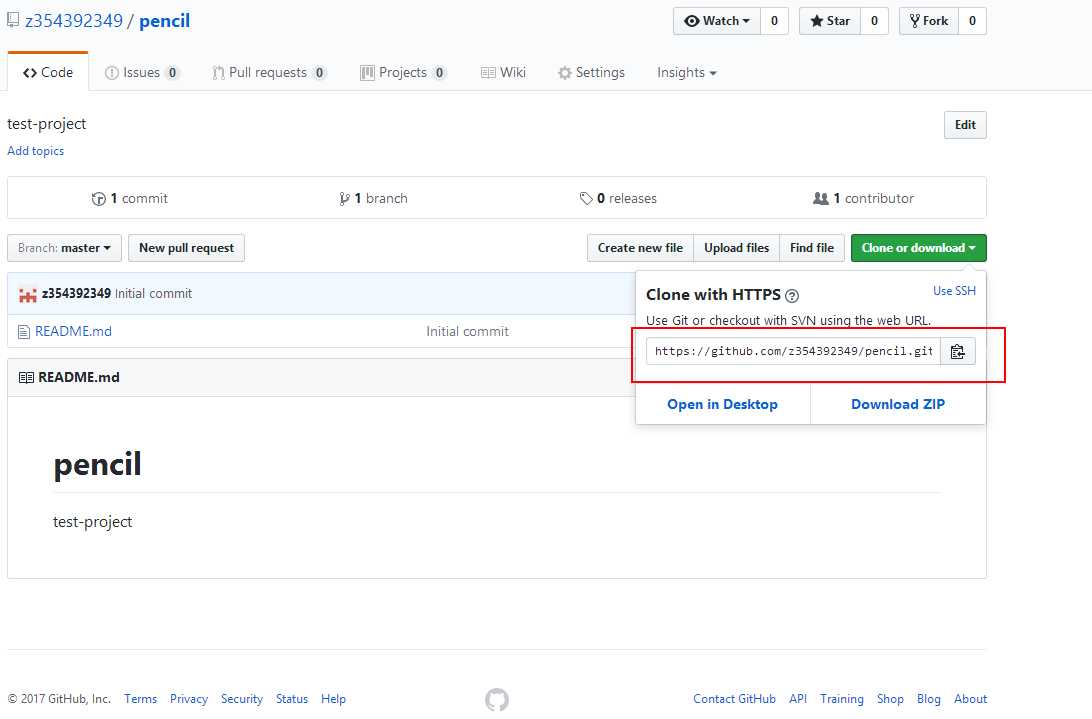This screenshot has width=1092, height=719.
Task: Click the help question mark beside Clone with HTTPS
Action: tap(792, 295)
